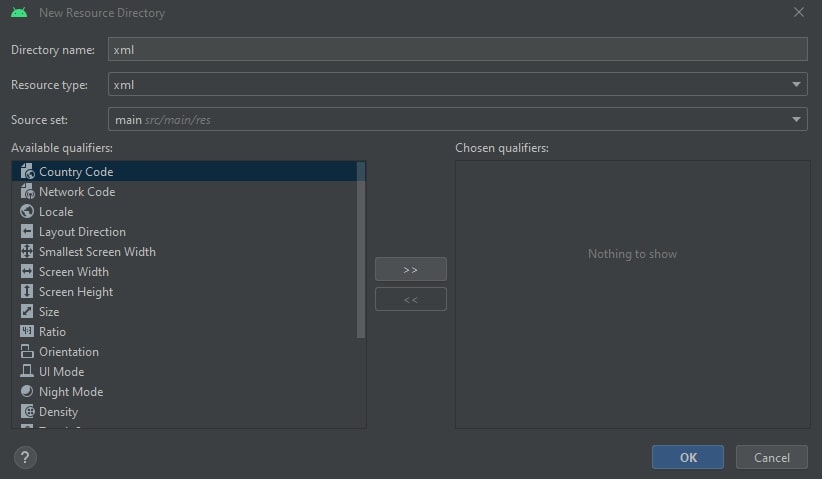This screenshot has height=479, width=822.
Task: Click the available qualifiers list scrollbar
Action: point(361,250)
